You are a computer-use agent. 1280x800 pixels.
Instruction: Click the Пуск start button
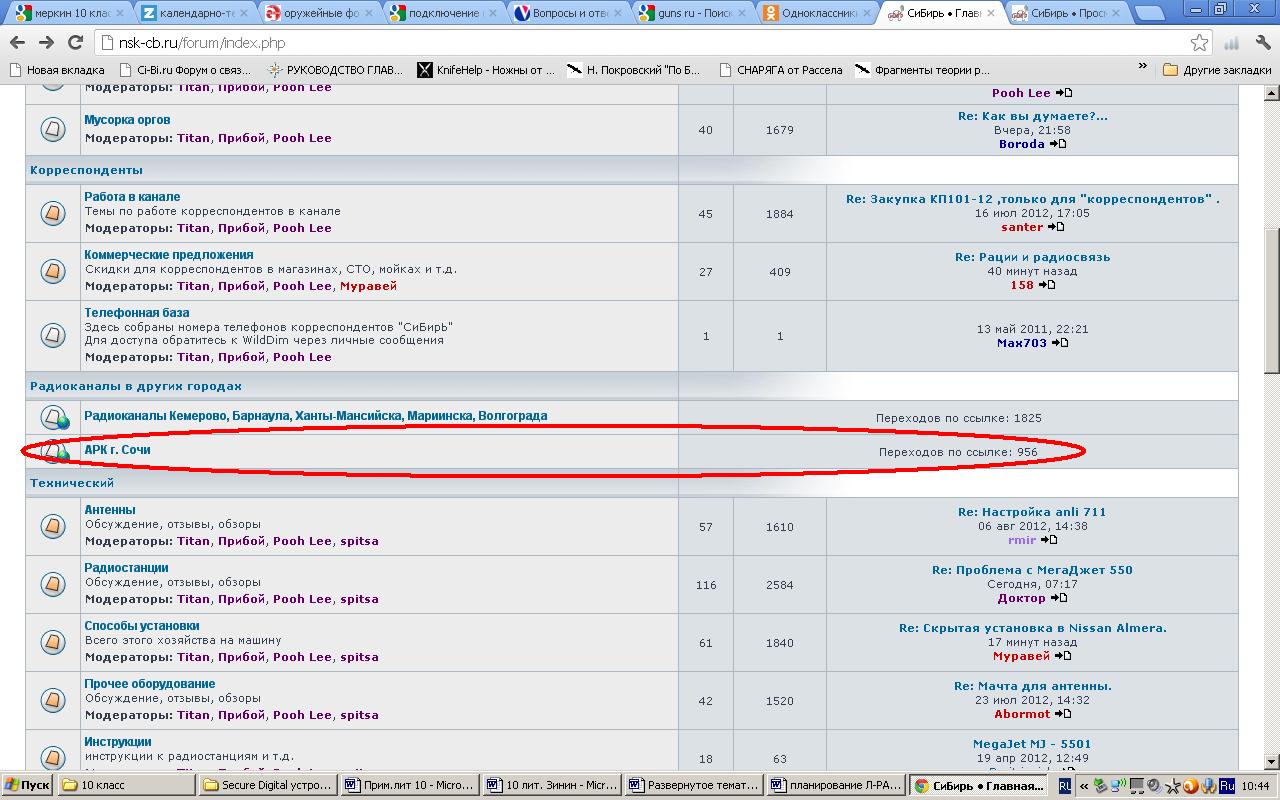(28, 785)
